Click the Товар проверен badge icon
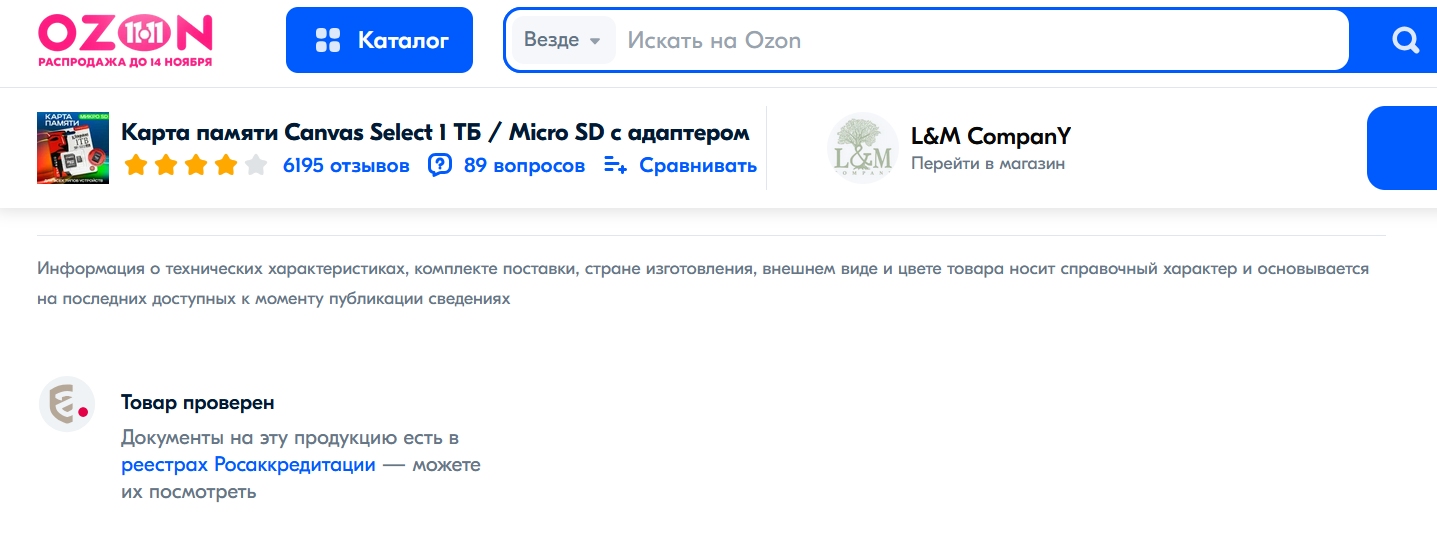1437x558 pixels. [67, 404]
